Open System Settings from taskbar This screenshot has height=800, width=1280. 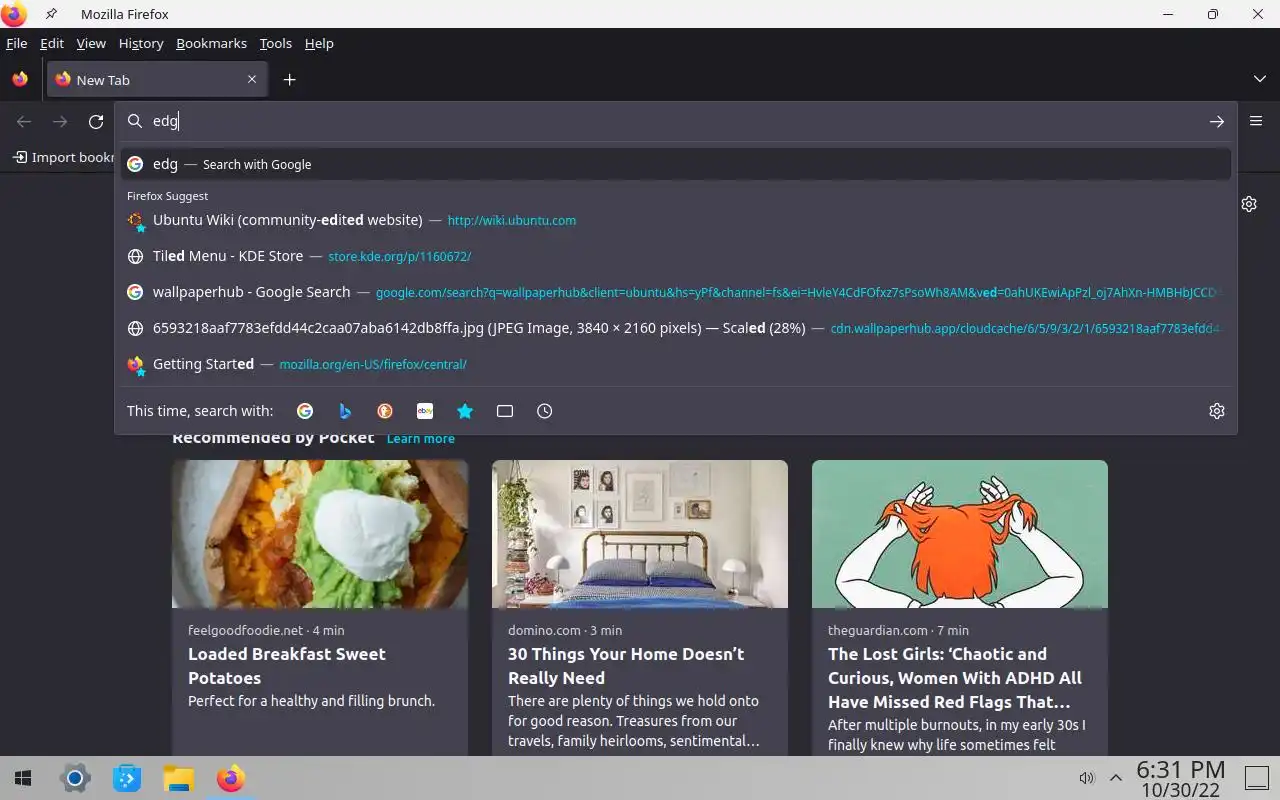coord(75,778)
